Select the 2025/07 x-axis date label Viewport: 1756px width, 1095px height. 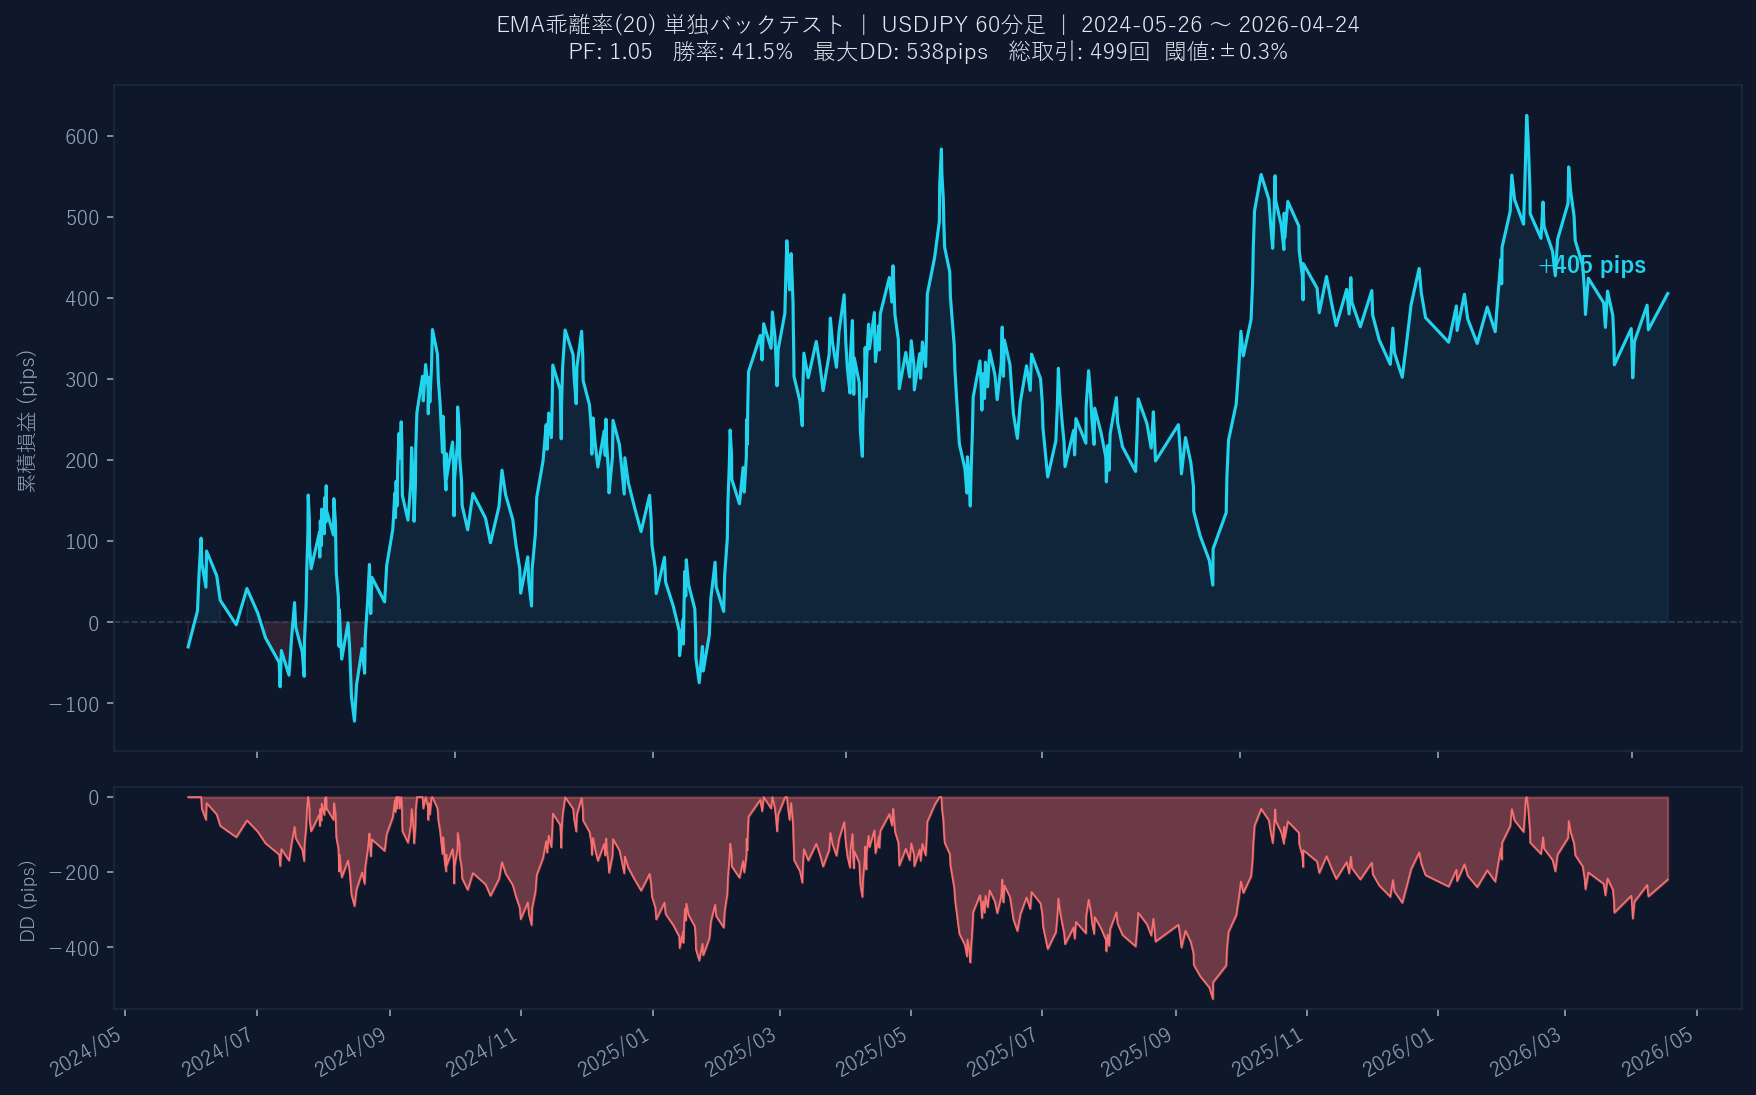(x=1003, y=1052)
